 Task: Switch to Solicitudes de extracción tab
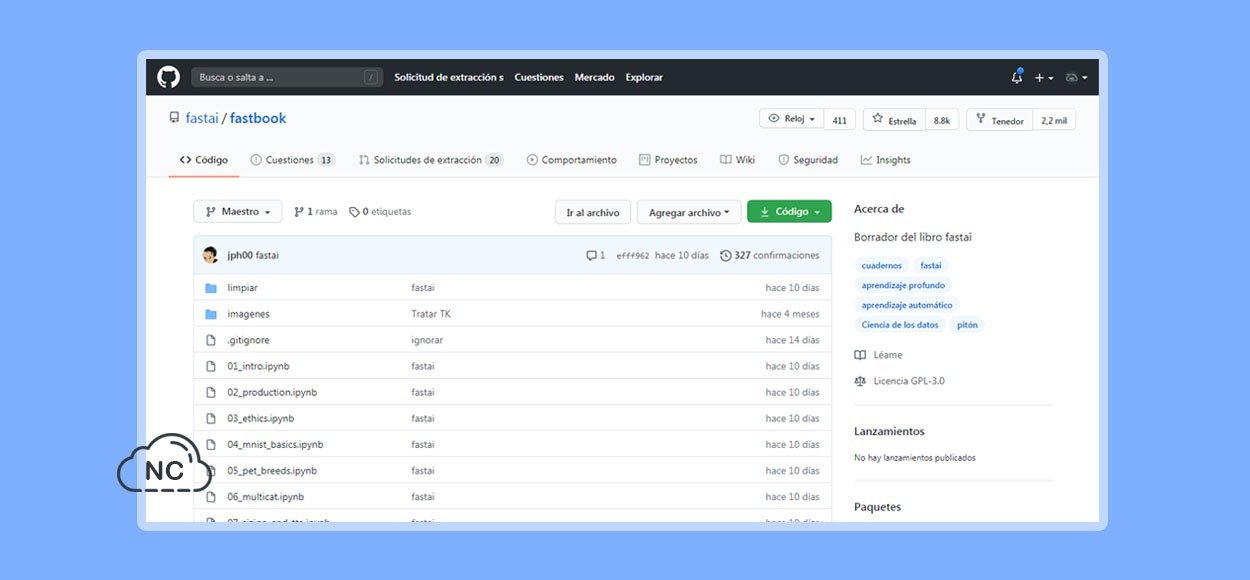(x=430, y=160)
